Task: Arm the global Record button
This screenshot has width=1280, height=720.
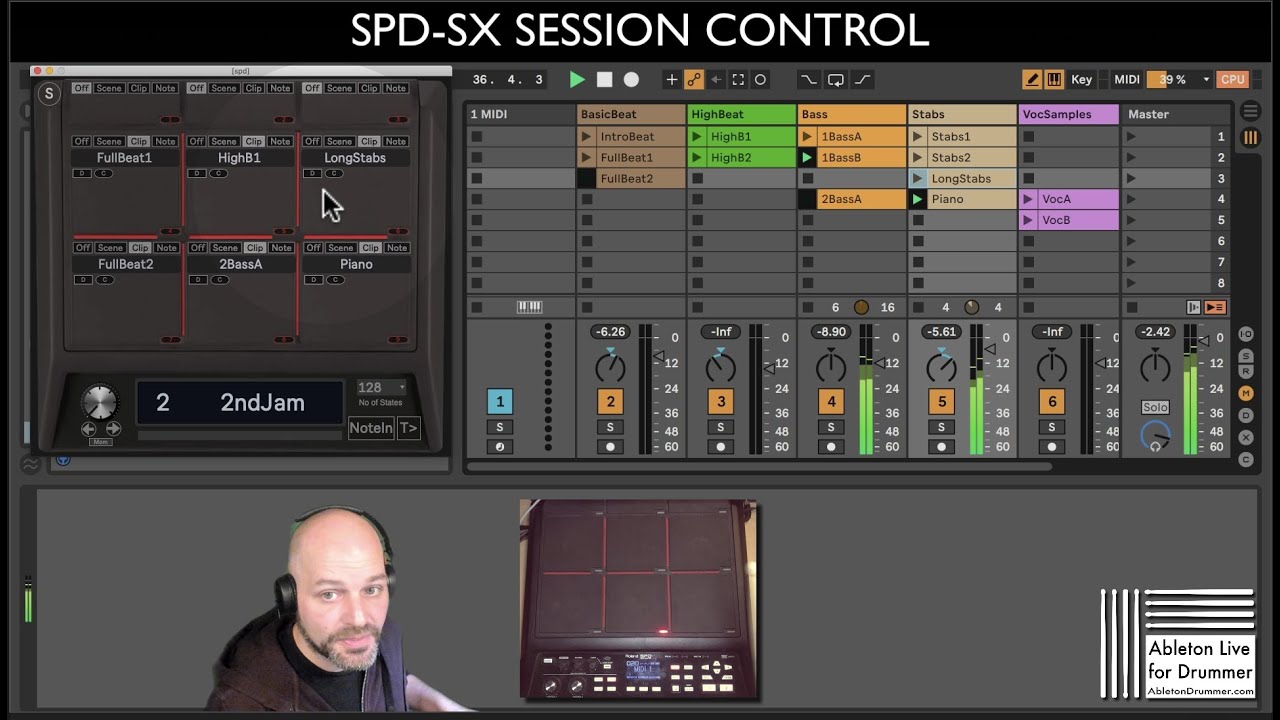Action: point(631,79)
